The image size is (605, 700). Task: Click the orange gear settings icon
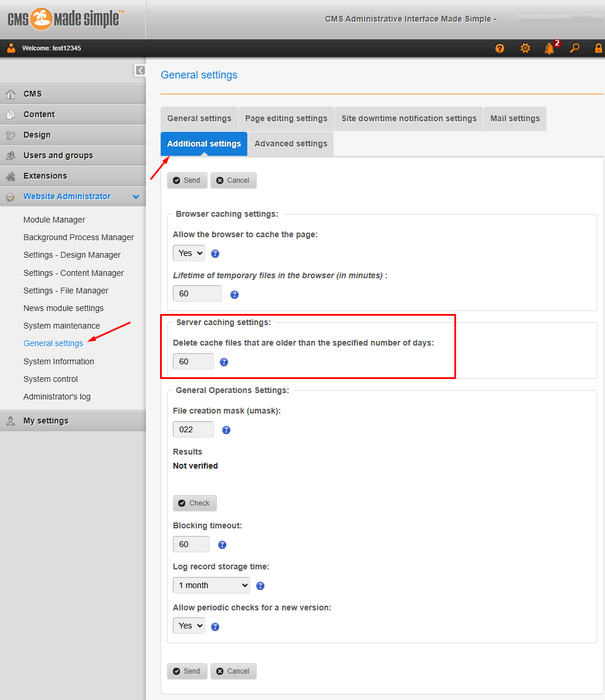[x=525, y=48]
